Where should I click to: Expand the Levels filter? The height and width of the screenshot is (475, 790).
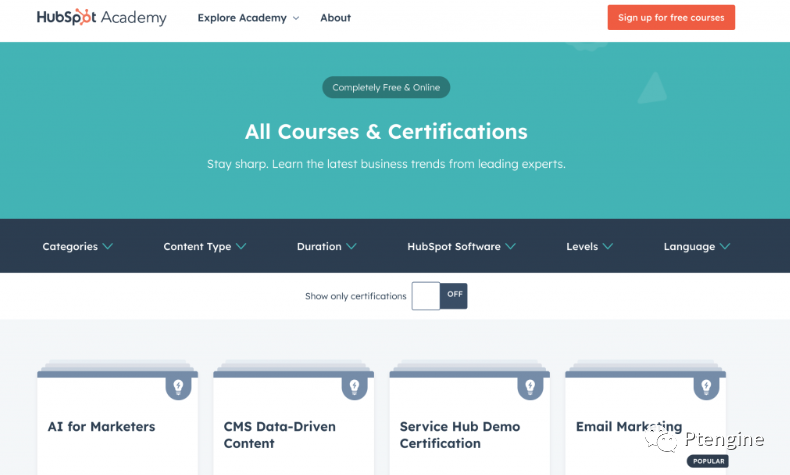click(x=589, y=246)
